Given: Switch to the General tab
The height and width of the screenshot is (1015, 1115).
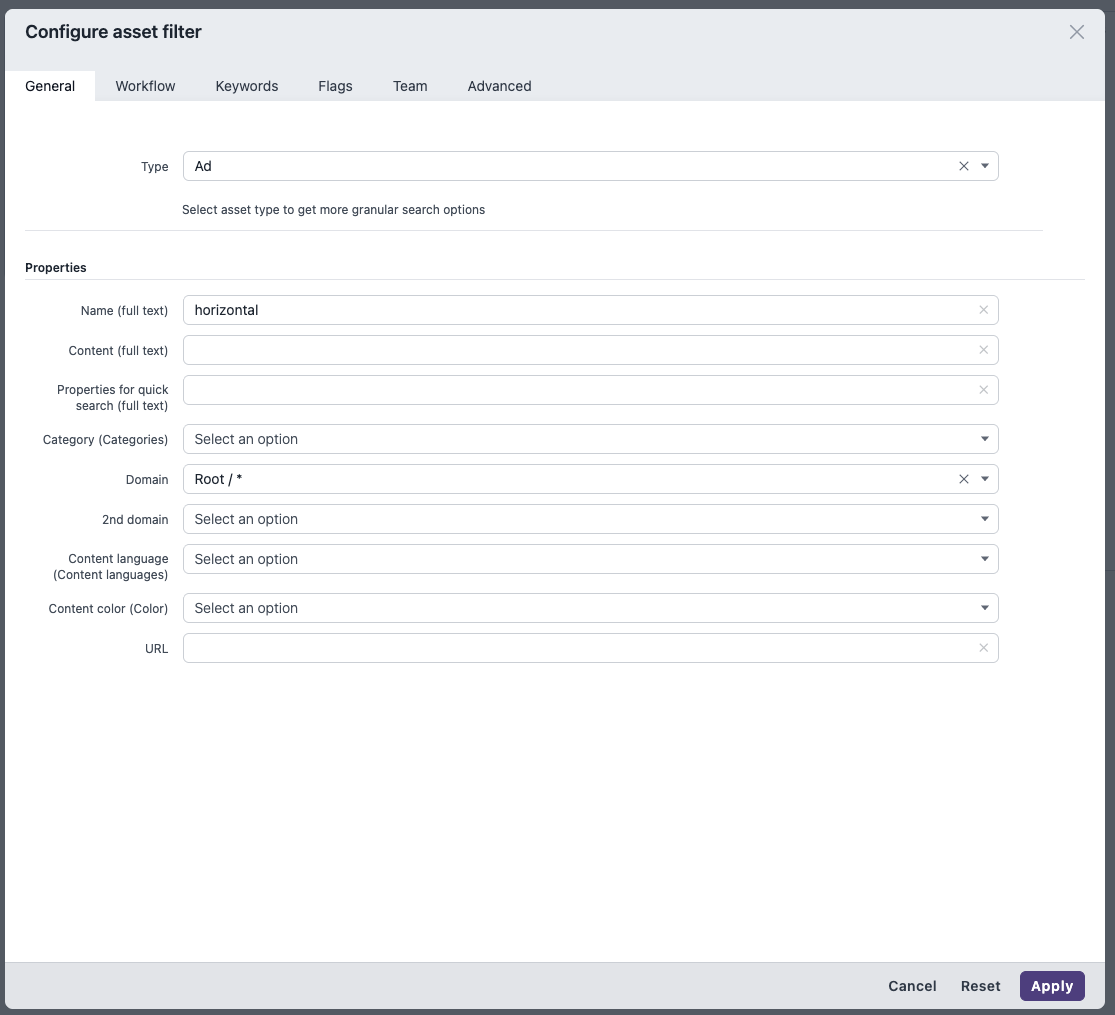Looking at the screenshot, I should pyautogui.click(x=50, y=86).
